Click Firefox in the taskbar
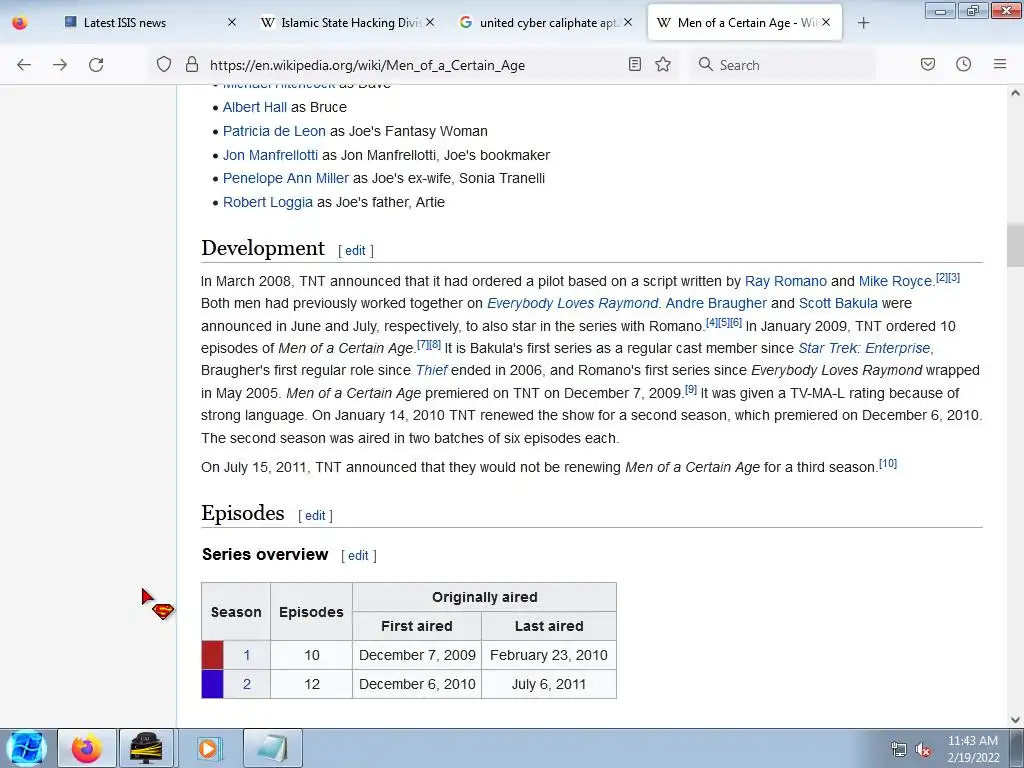The image size is (1024, 768). click(x=87, y=748)
